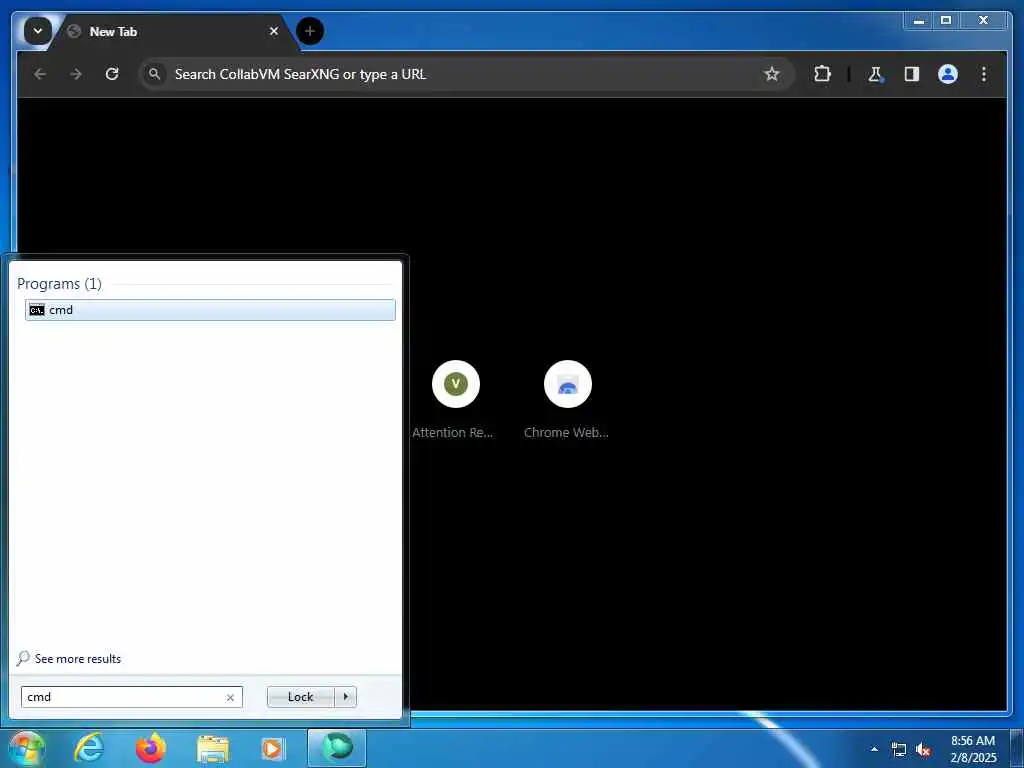Bookmark this tab with star icon
Image resolution: width=1024 pixels, height=768 pixels.
(772, 74)
